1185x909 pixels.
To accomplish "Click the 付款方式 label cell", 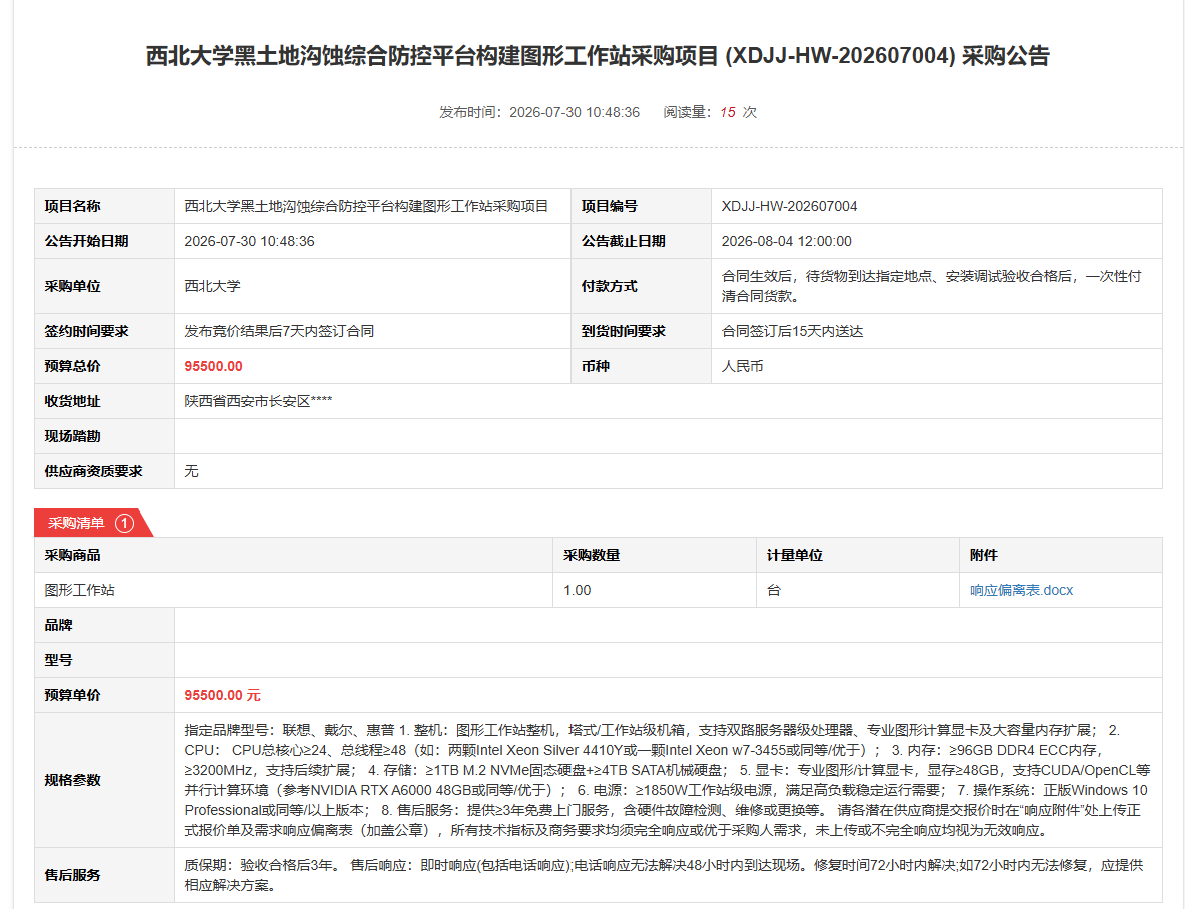I will click(x=641, y=286).
